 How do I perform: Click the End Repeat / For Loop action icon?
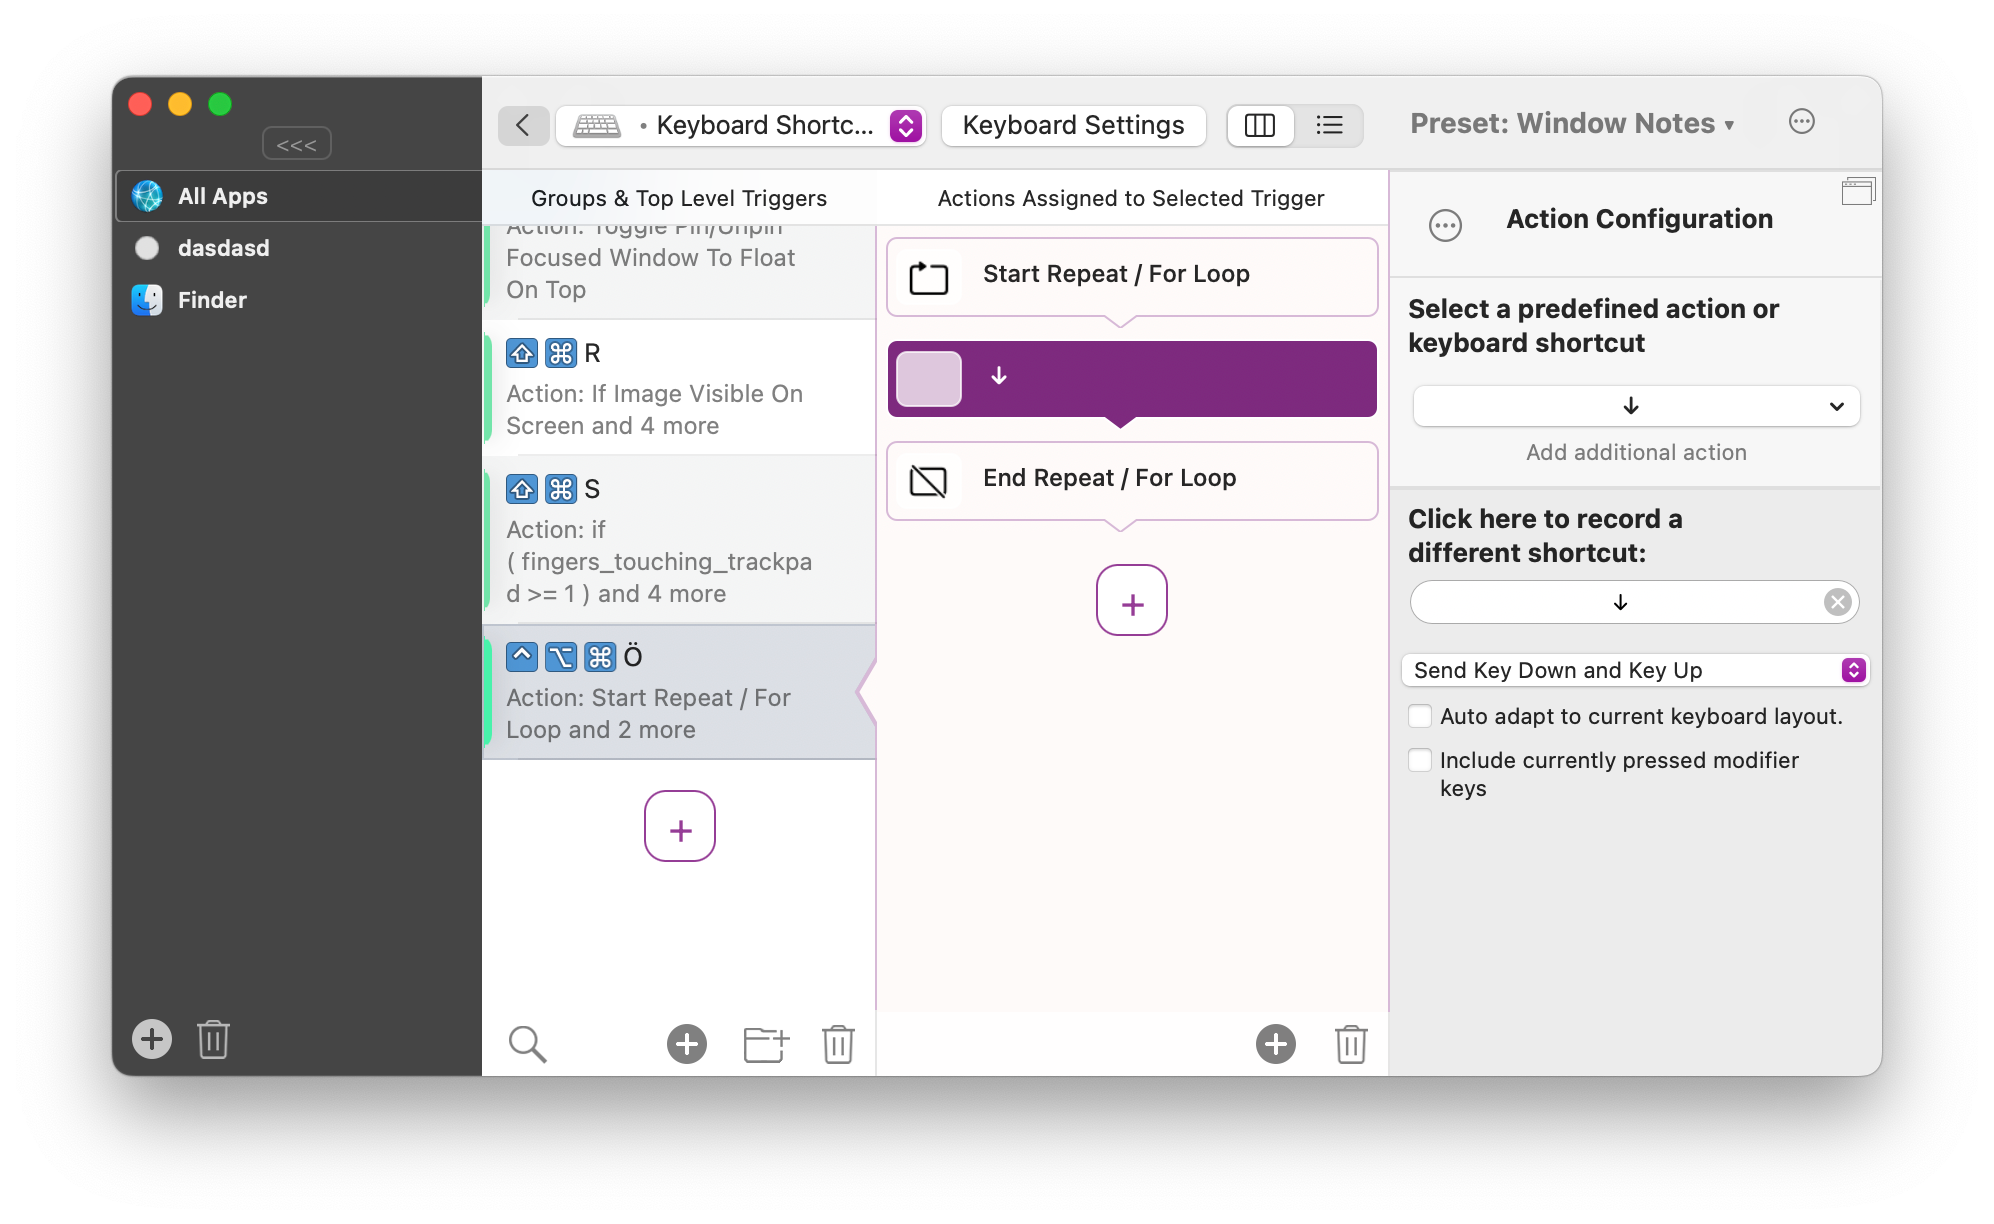pos(927,481)
